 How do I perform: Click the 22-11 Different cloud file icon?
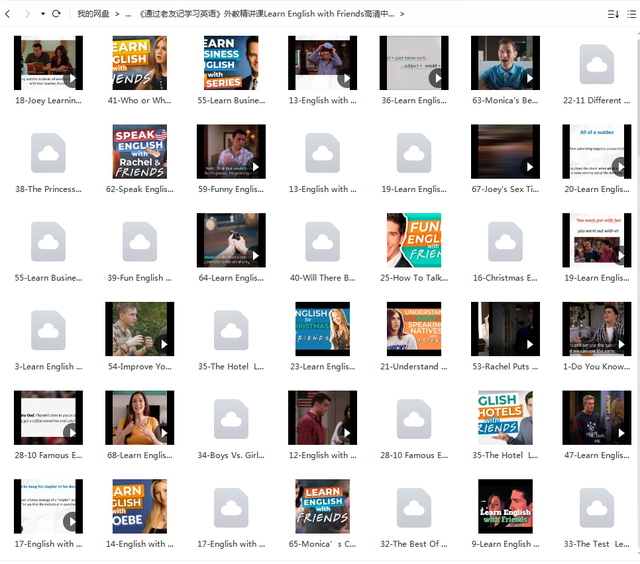(597, 64)
